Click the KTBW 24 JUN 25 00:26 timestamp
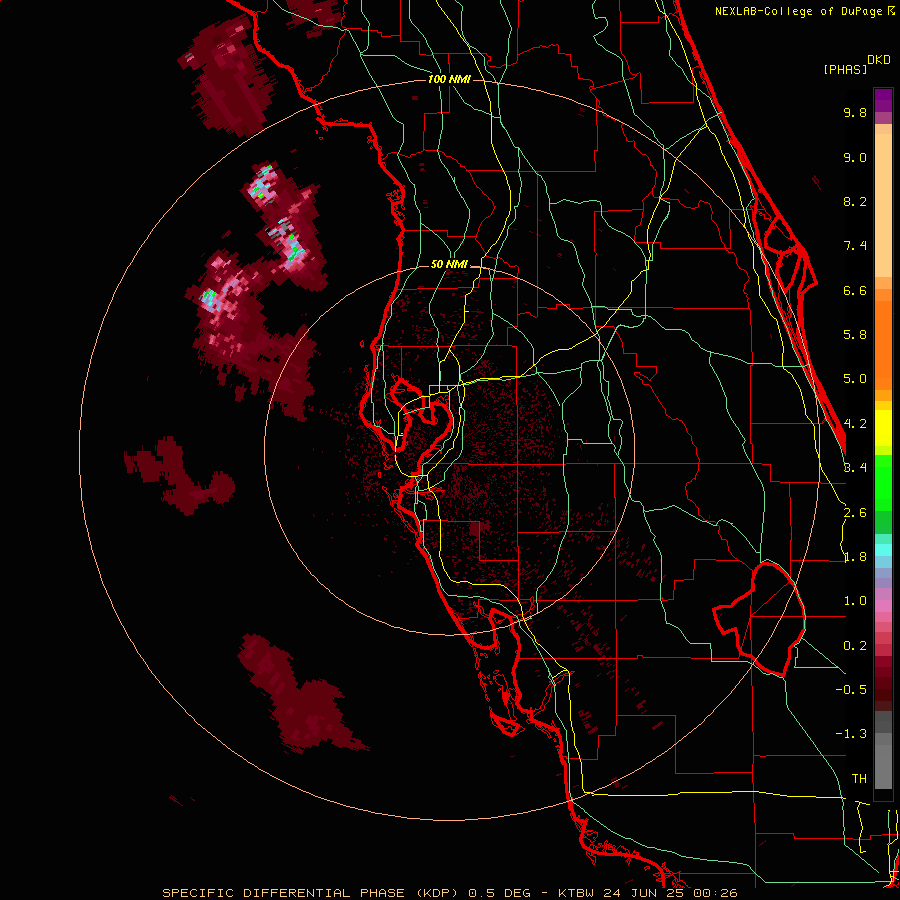Image resolution: width=900 pixels, height=900 pixels. click(647, 893)
